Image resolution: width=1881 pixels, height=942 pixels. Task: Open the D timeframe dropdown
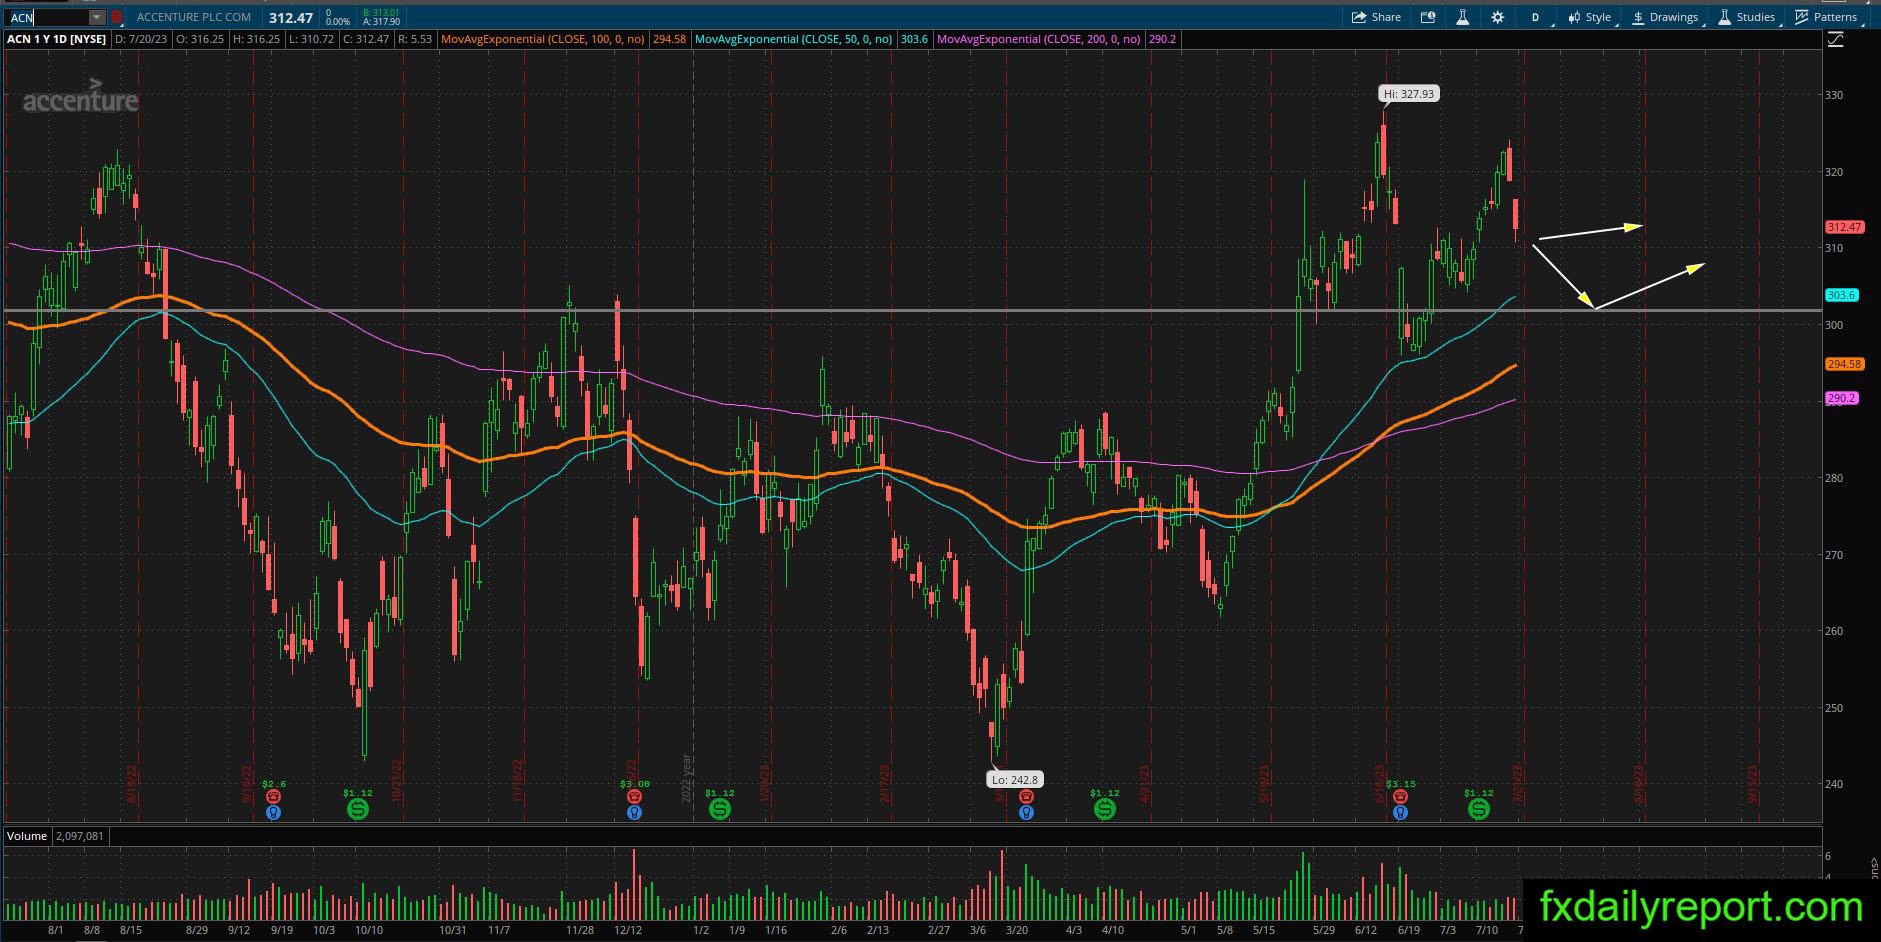1537,17
